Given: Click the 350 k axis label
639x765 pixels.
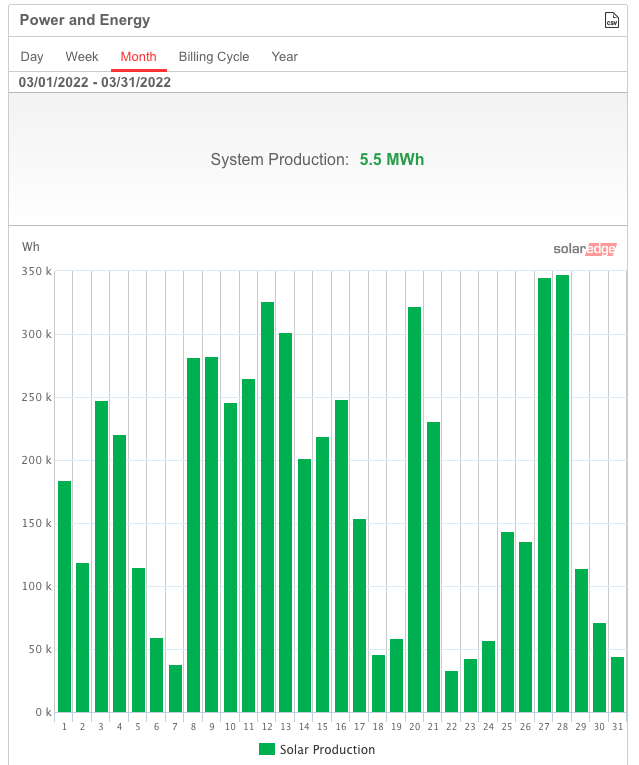Looking at the screenshot, I should pyautogui.click(x=36, y=271).
